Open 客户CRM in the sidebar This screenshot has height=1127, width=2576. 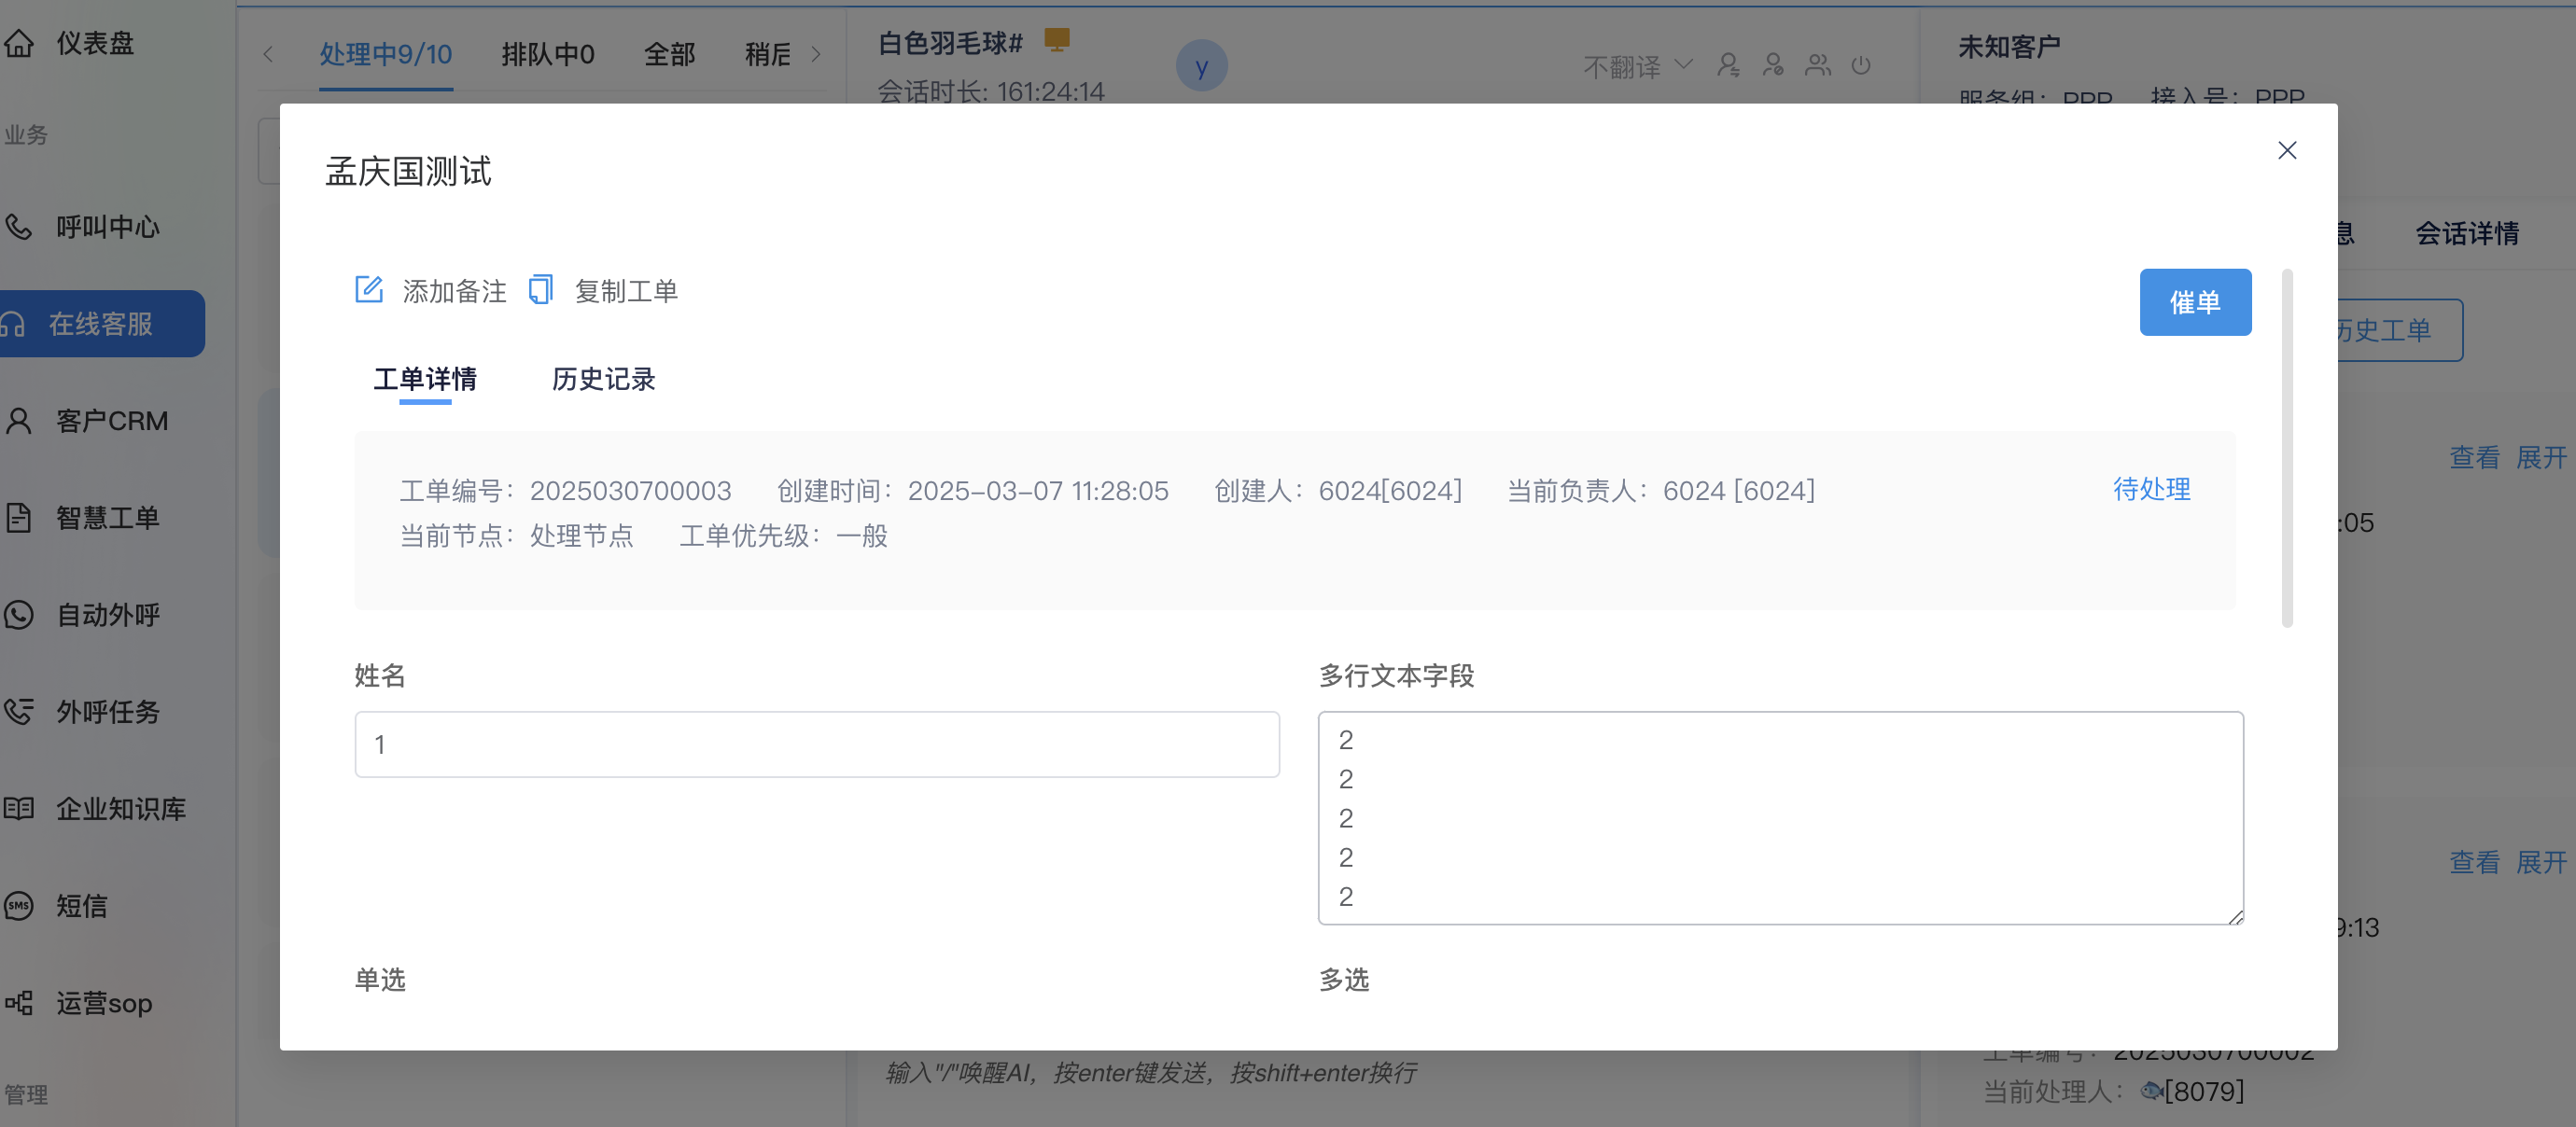[112, 421]
